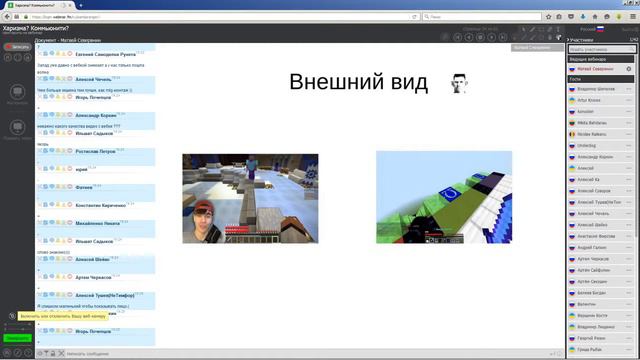This screenshot has width=640, height=360.
Task: Select participant Валентин
Action: click(601, 304)
